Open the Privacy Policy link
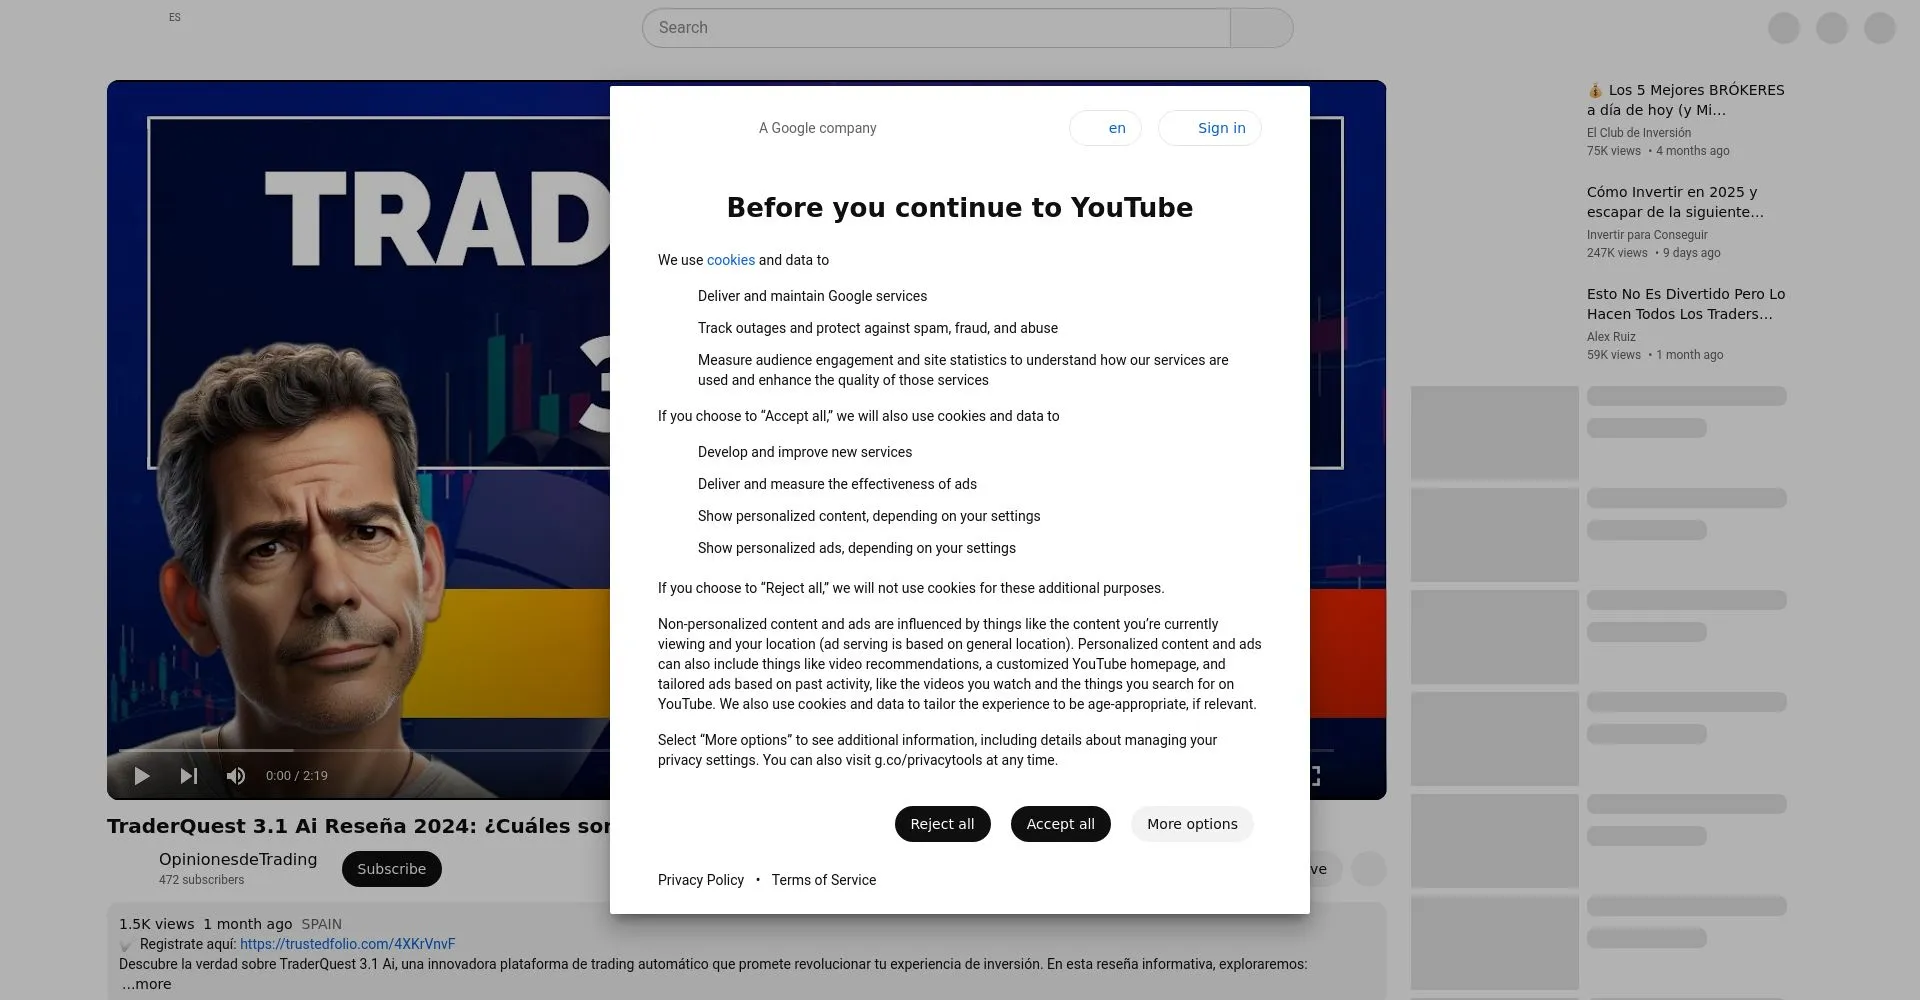This screenshot has height=1000, width=1920. tap(701, 880)
